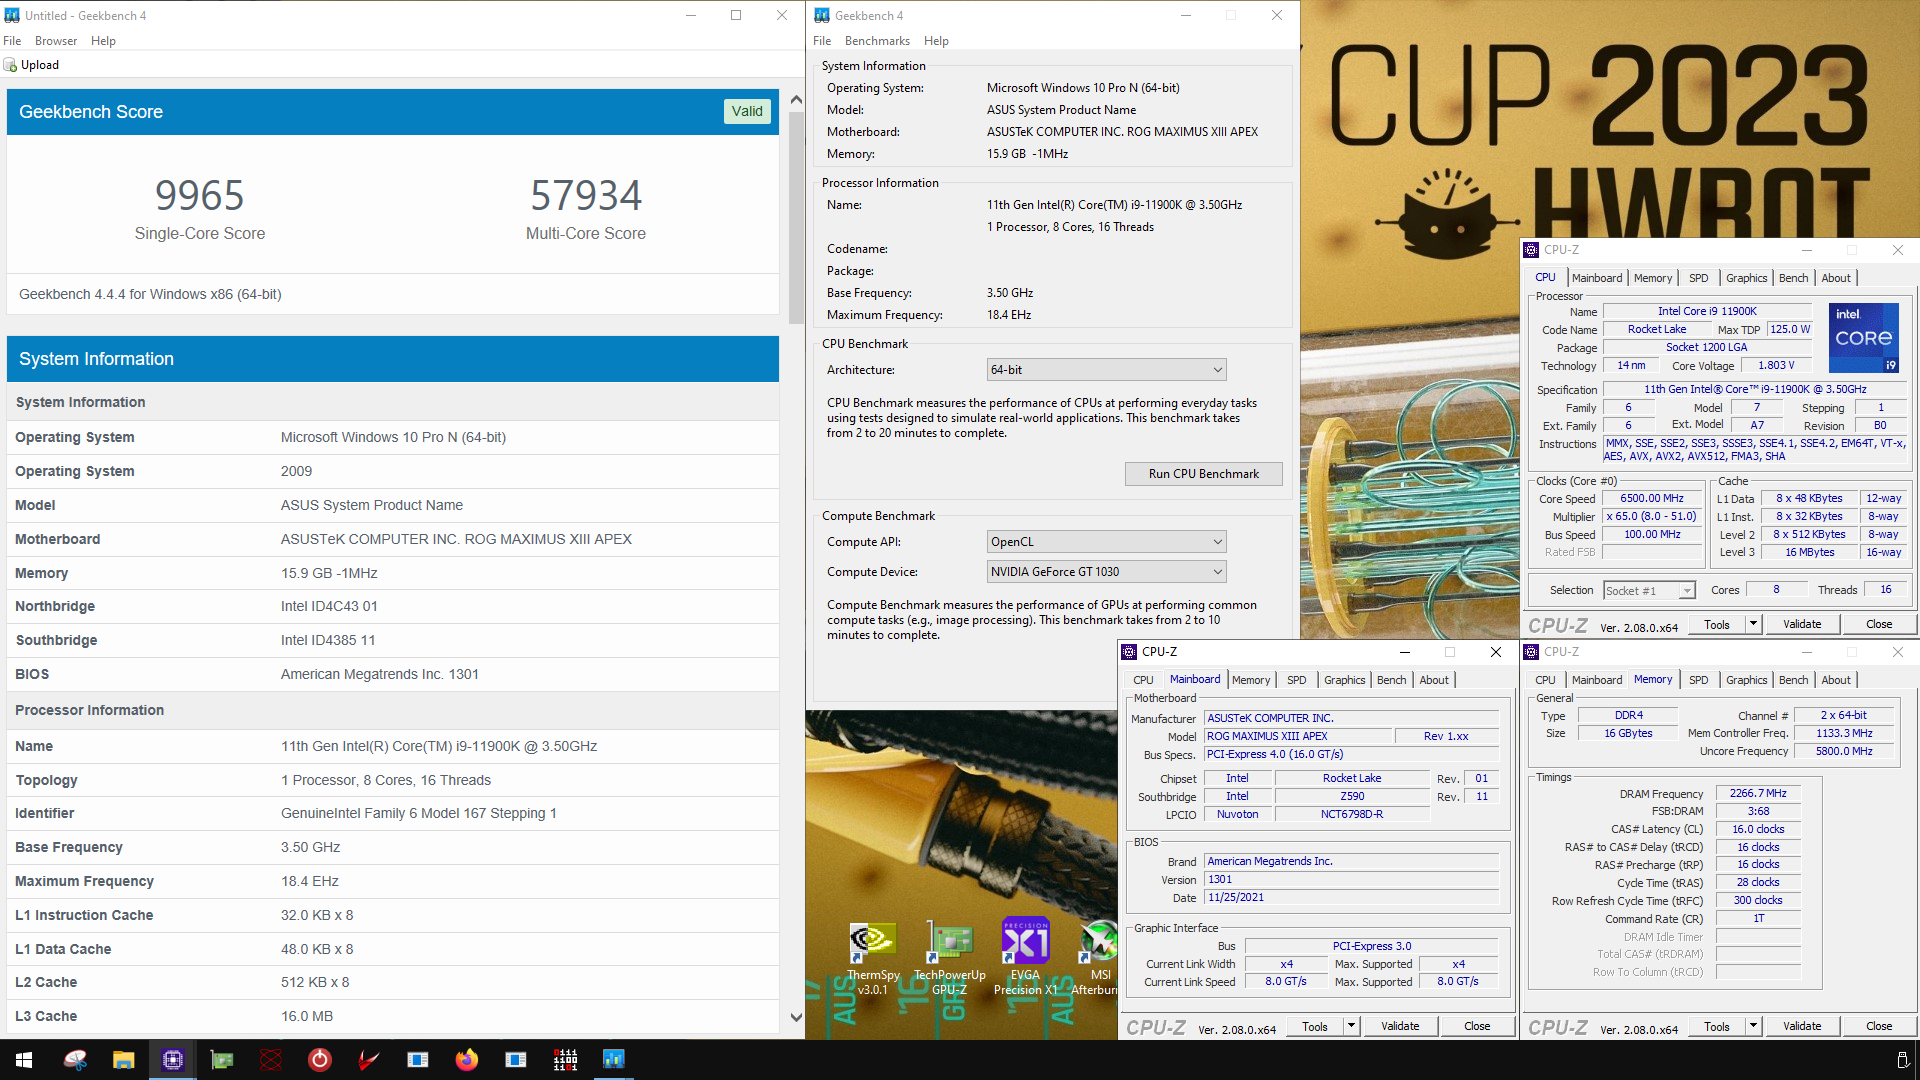Click the 9965 Single-Core Score
1920x1080 pixels.
click(x=200, y=196)
